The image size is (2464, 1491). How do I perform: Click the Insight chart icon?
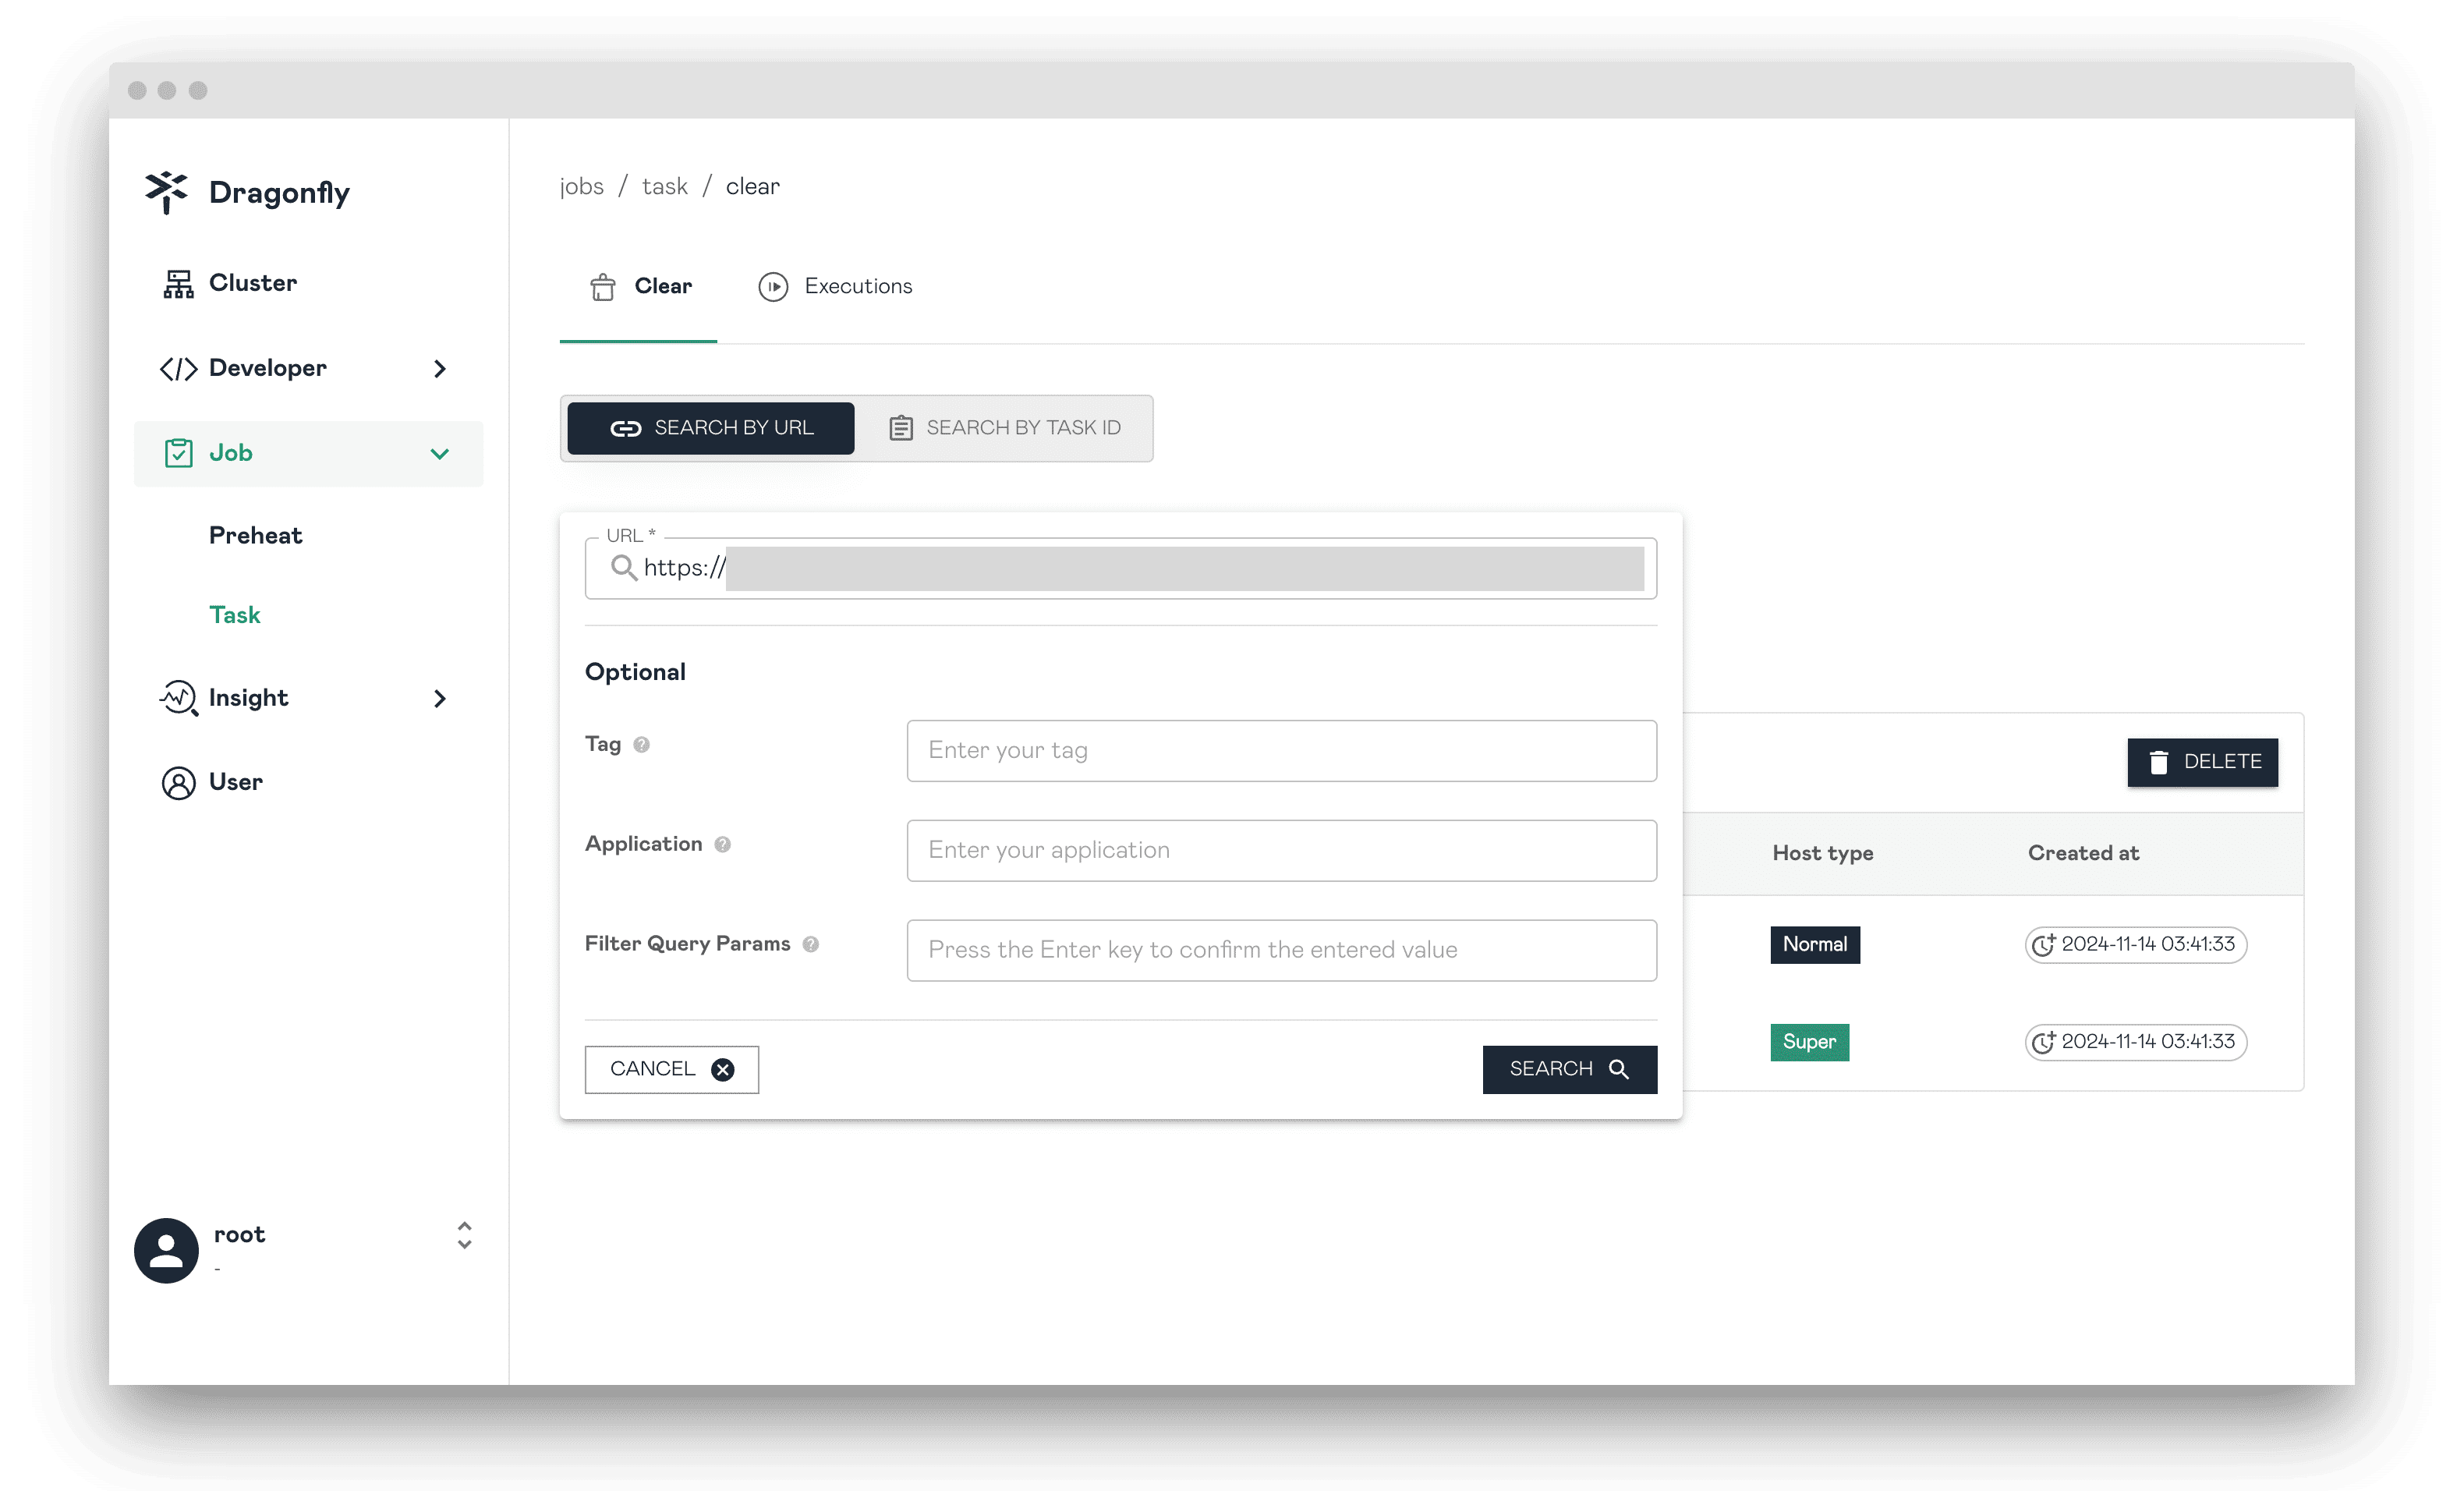point(178,698)
